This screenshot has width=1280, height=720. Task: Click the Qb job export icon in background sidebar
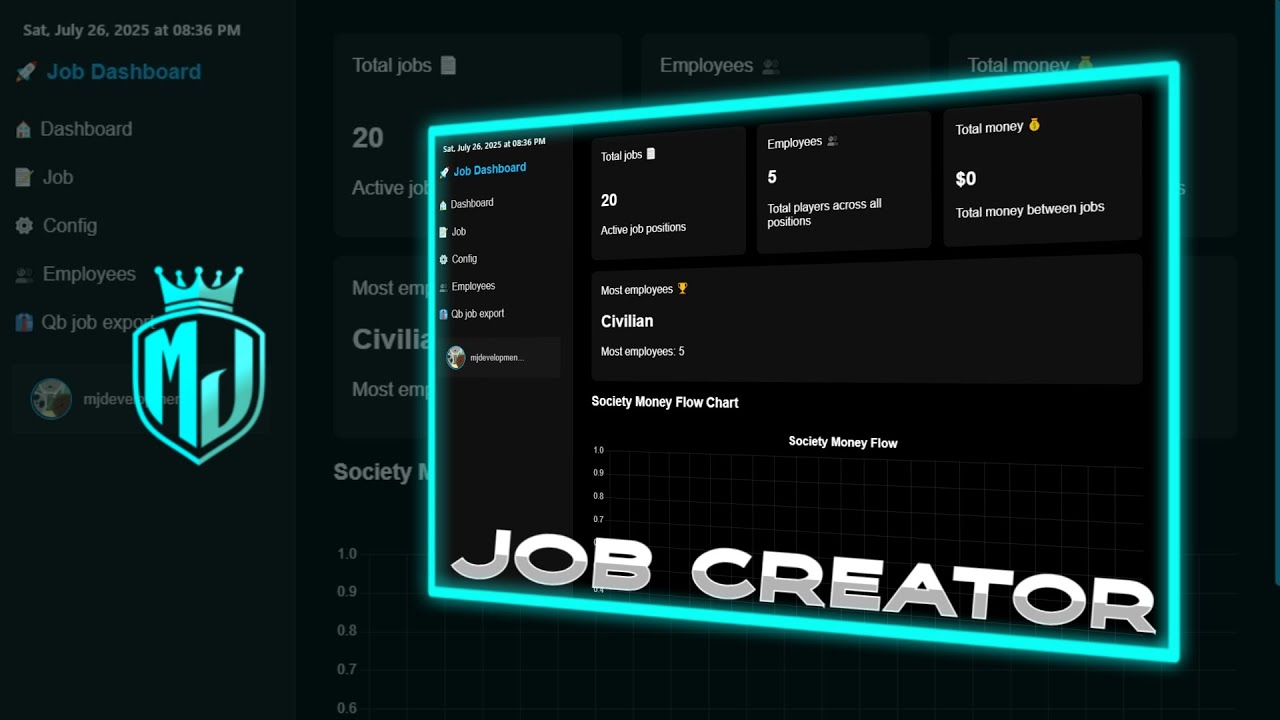click(x=24, y=322)
